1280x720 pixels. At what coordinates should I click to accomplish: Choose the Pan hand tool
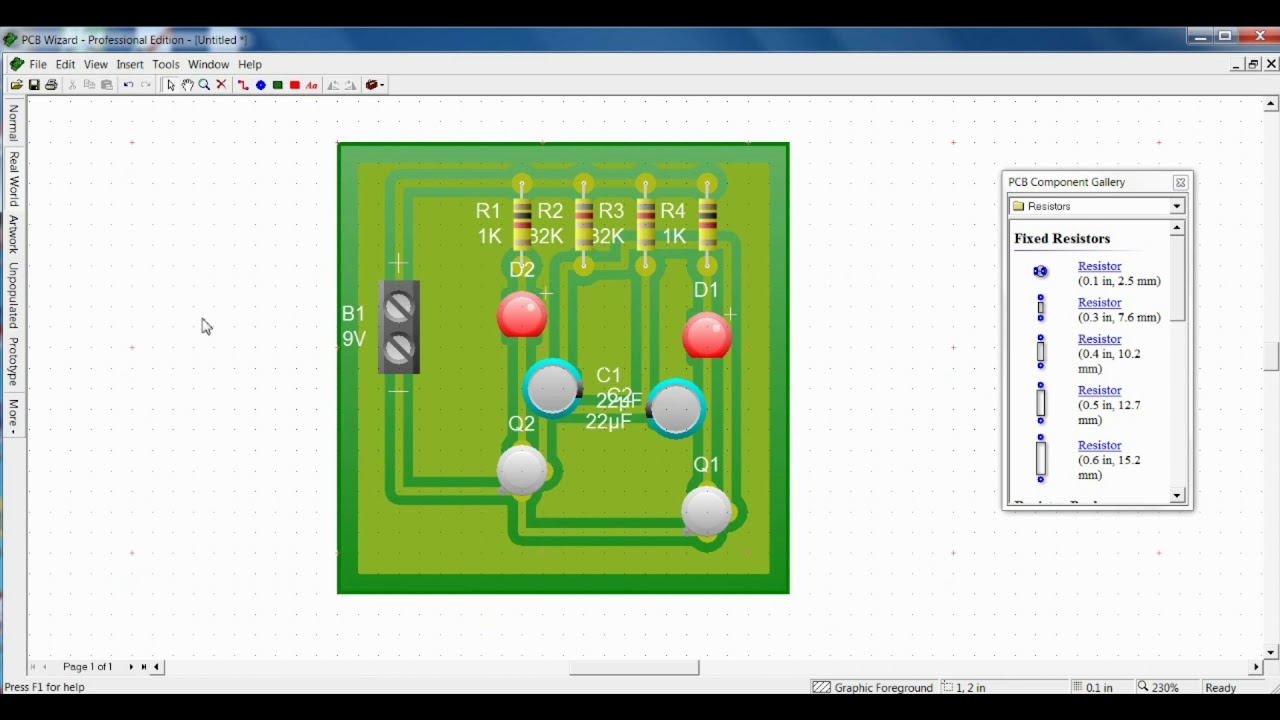187,85
